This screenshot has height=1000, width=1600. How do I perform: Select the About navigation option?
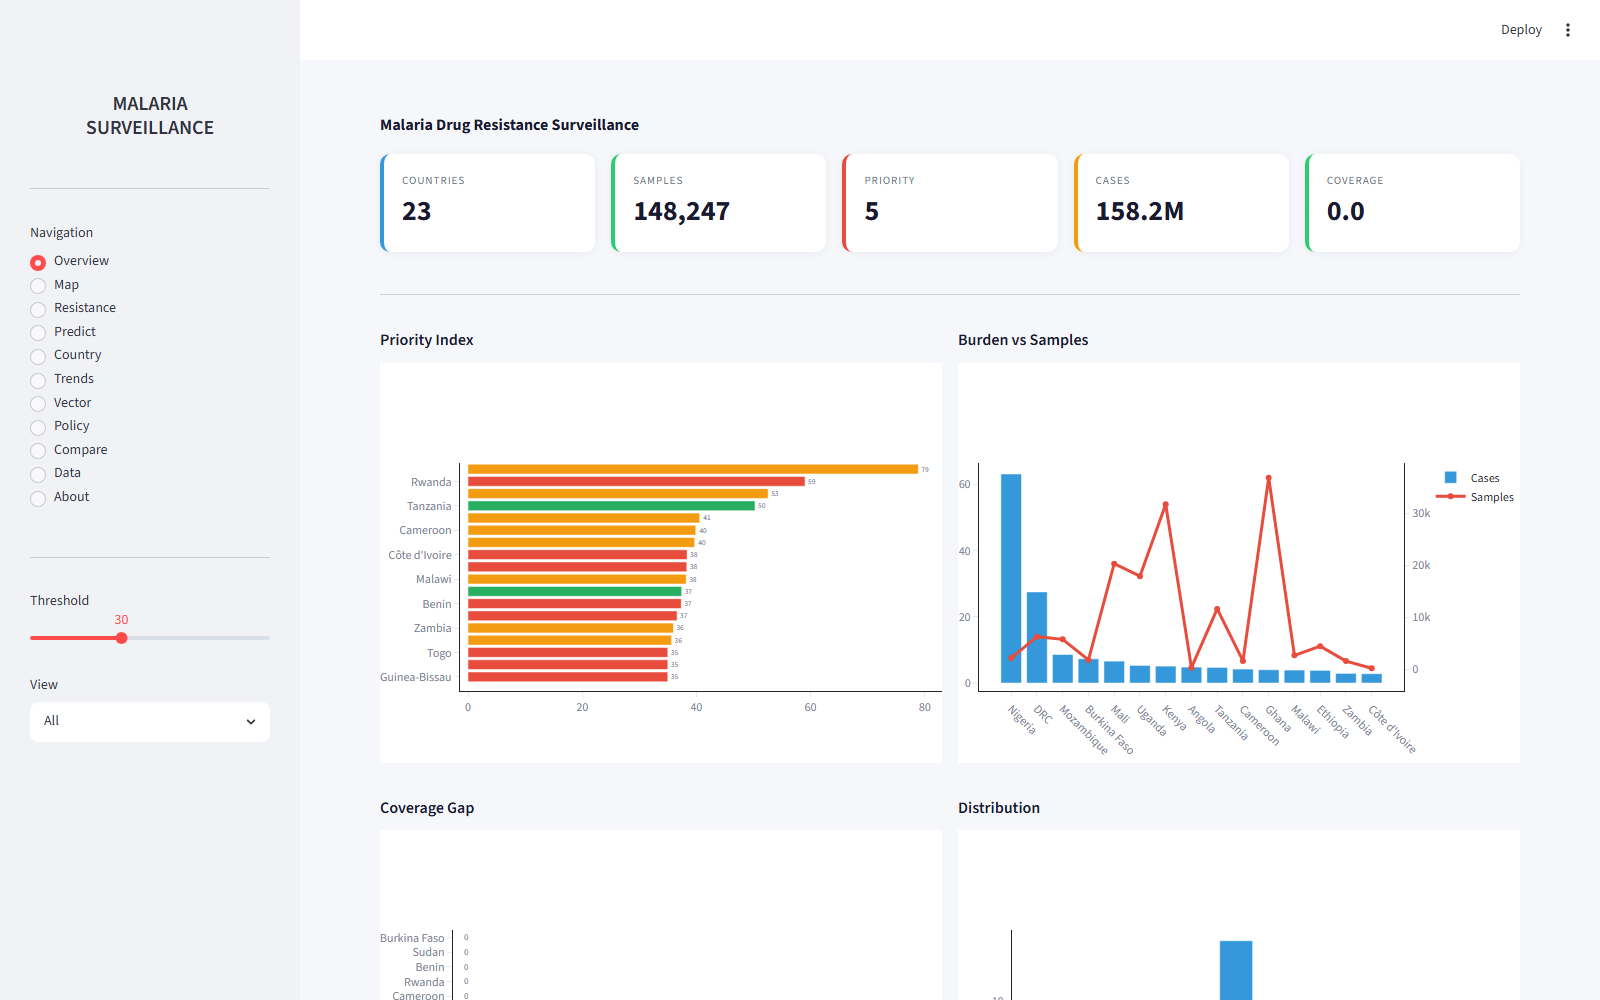click(60, 497)
